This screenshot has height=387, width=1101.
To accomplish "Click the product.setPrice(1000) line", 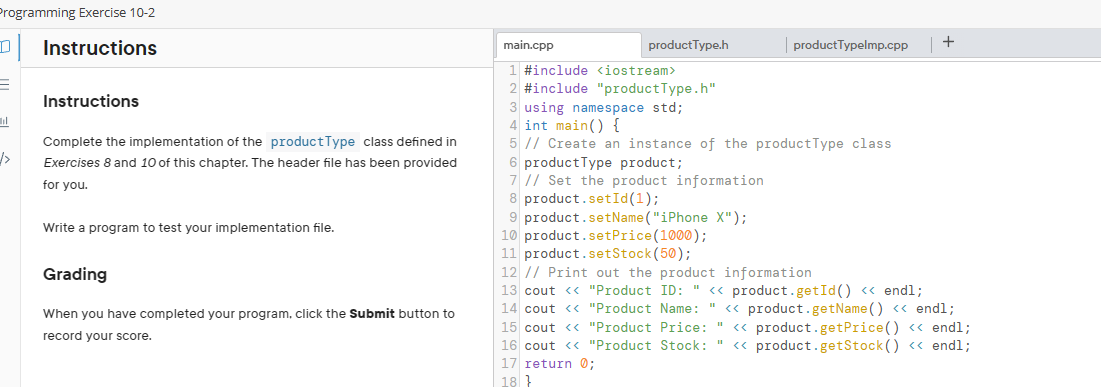I will click(x=616, y=235).
